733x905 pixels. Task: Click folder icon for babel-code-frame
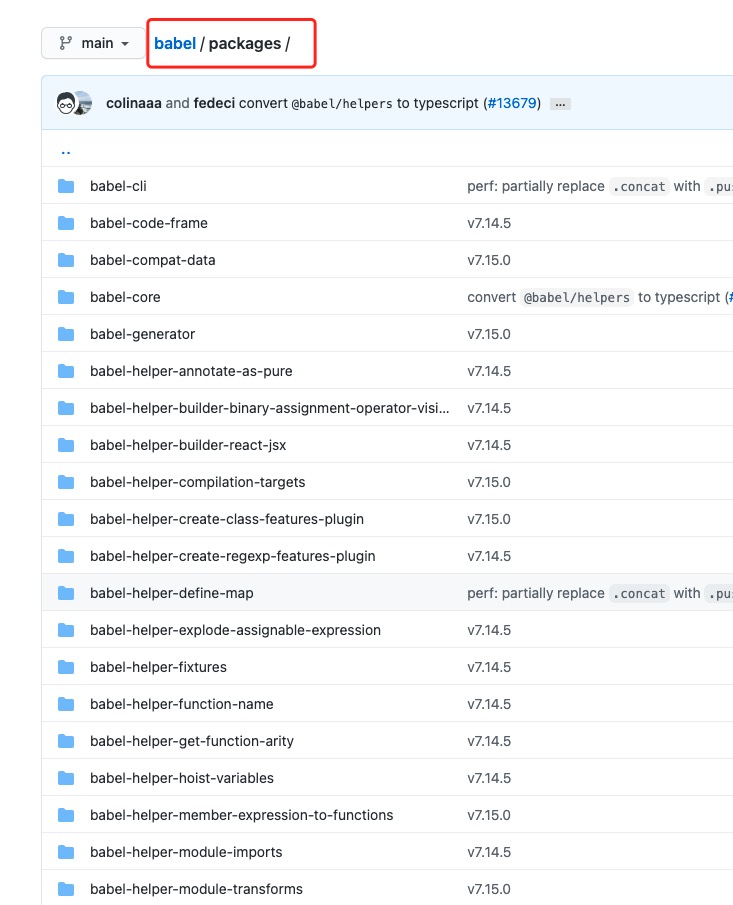coord(66,223)
